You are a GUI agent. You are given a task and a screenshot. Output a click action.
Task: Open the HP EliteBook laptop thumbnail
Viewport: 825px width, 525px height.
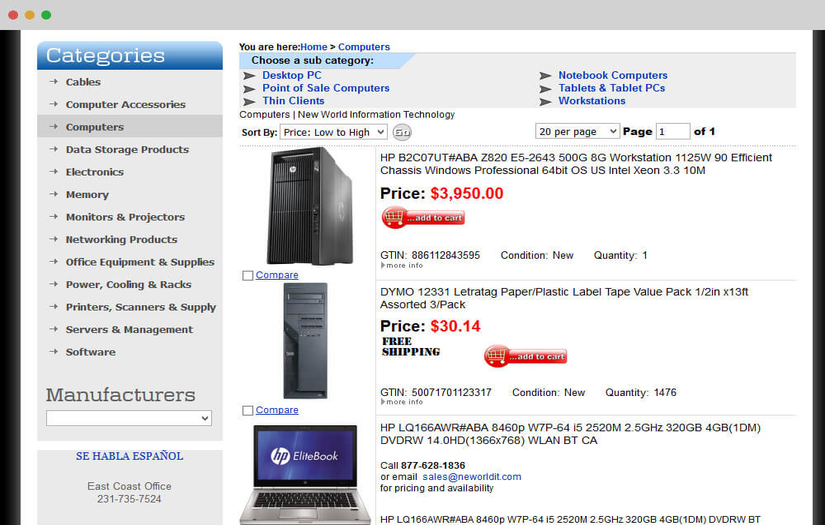tap(306, 474)
